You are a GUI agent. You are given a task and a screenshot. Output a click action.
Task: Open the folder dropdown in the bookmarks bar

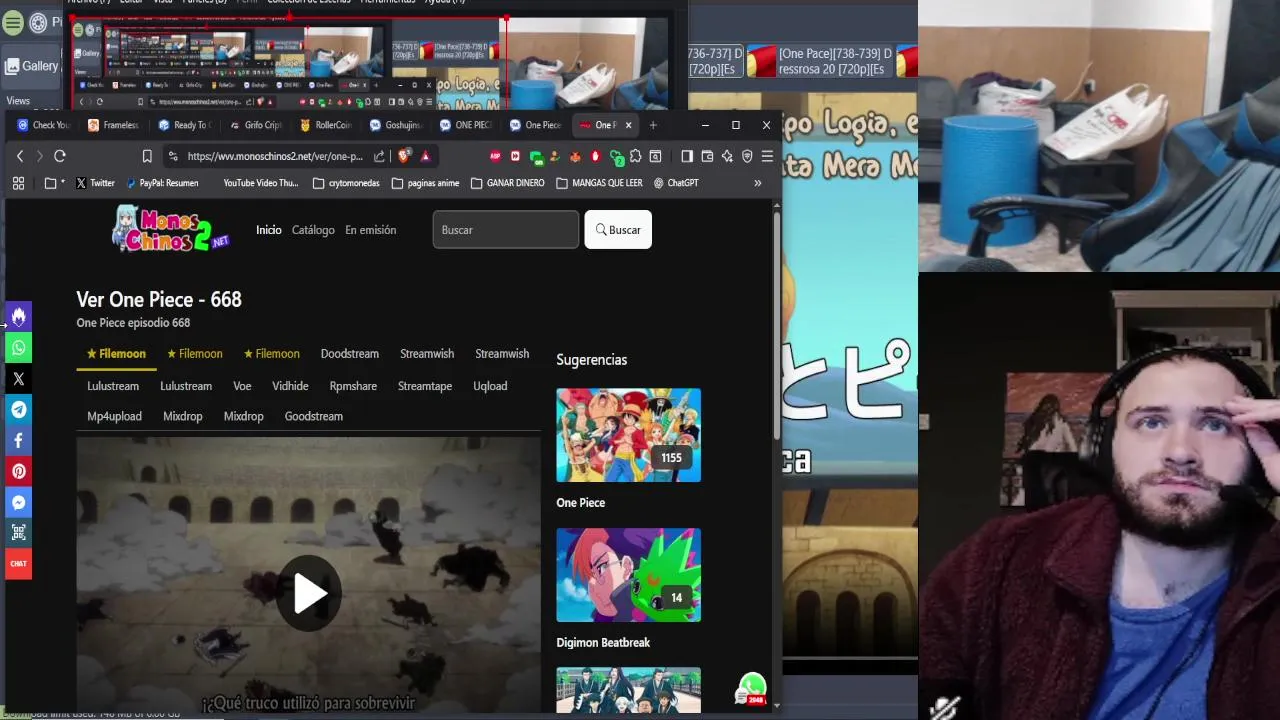[54, 183]
